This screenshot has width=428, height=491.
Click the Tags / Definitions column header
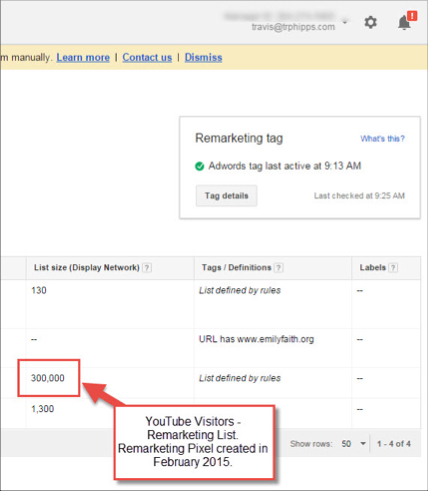(236, 267)
